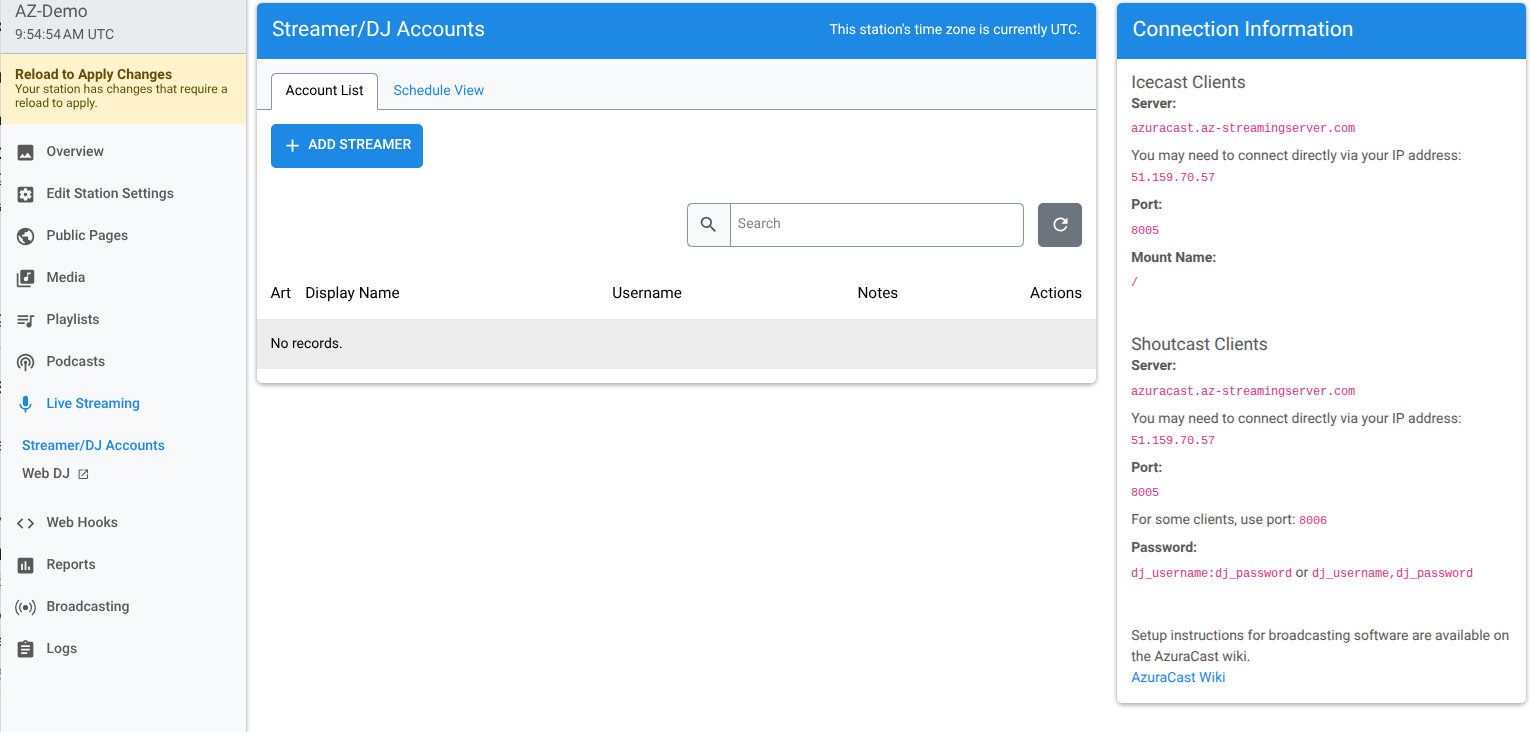Screen dimensions: 1533x732
Task: Click the Add Streamer button
Action: (x=346, y=145)
